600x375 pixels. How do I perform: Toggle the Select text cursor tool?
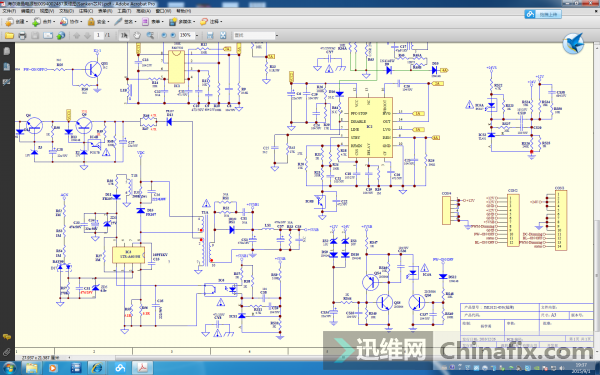[124, 36]
